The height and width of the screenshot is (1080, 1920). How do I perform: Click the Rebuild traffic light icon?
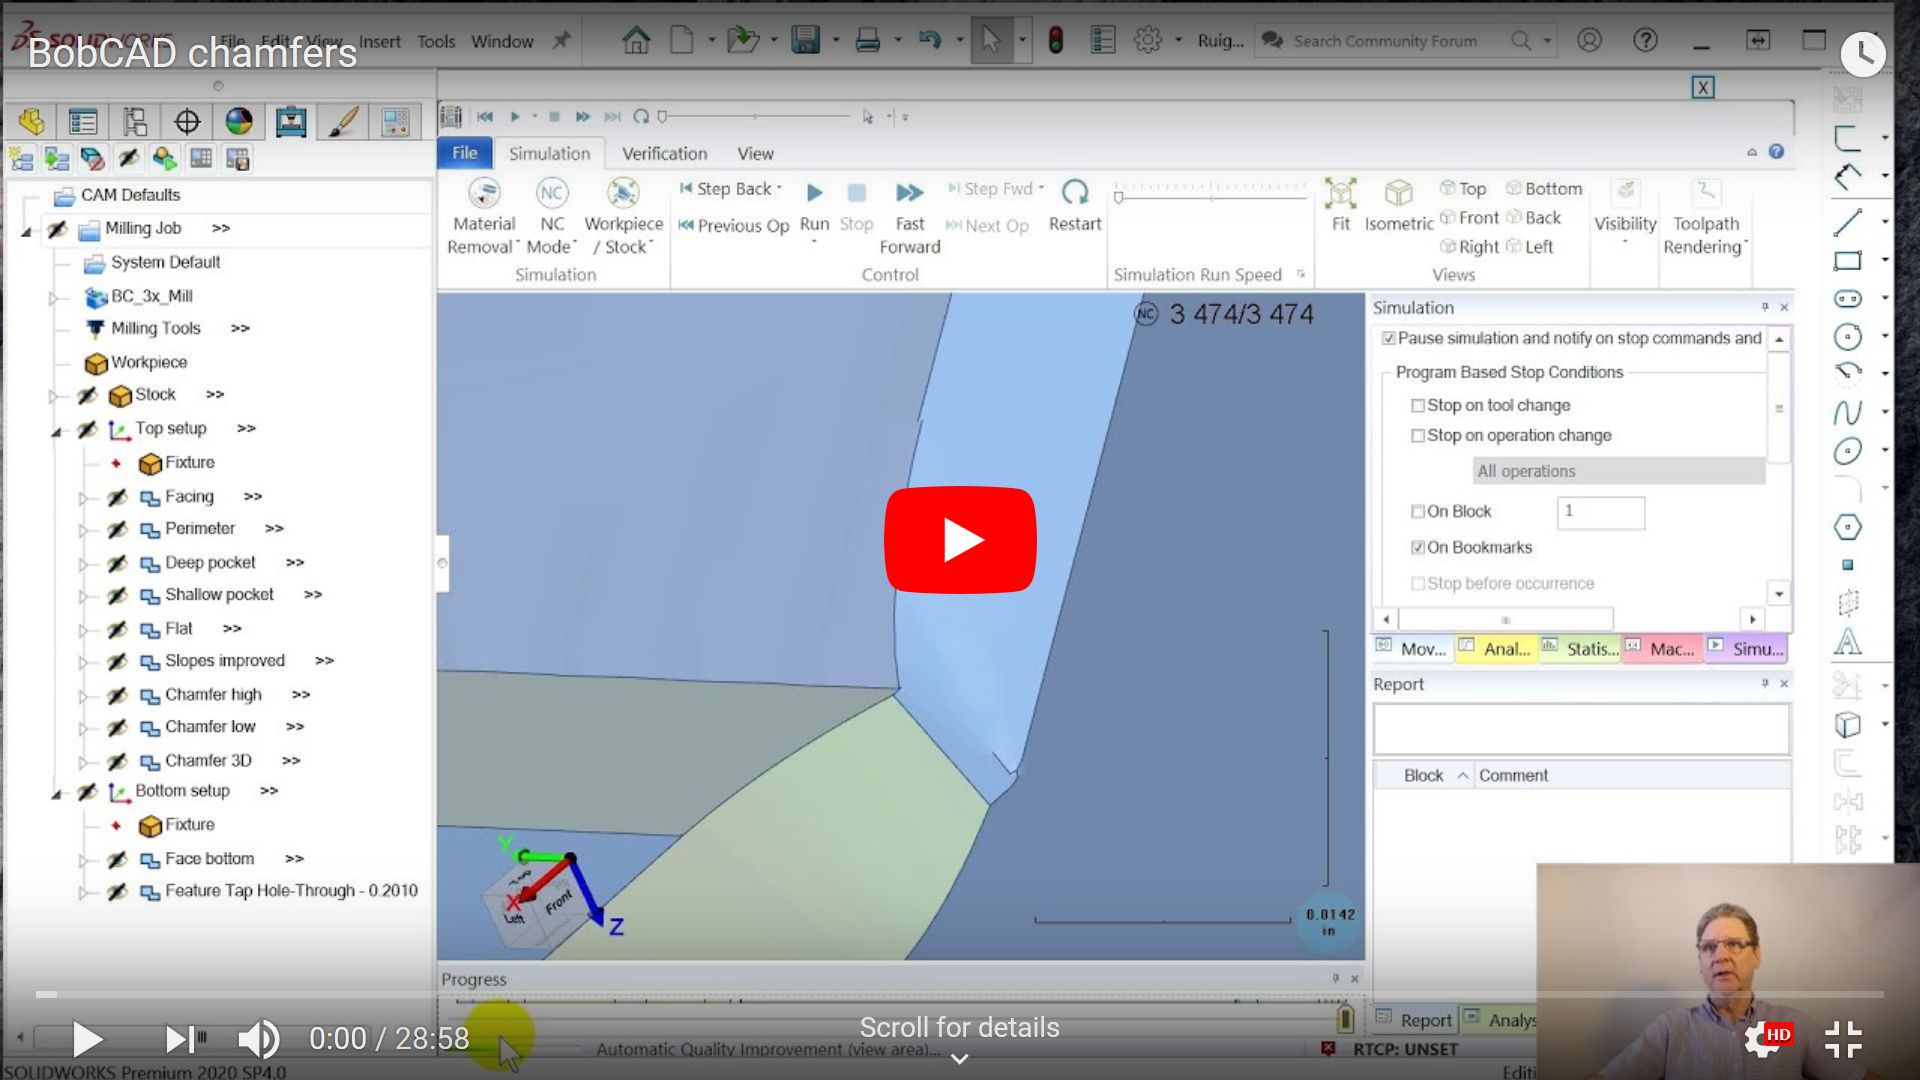click(1055, 40)
